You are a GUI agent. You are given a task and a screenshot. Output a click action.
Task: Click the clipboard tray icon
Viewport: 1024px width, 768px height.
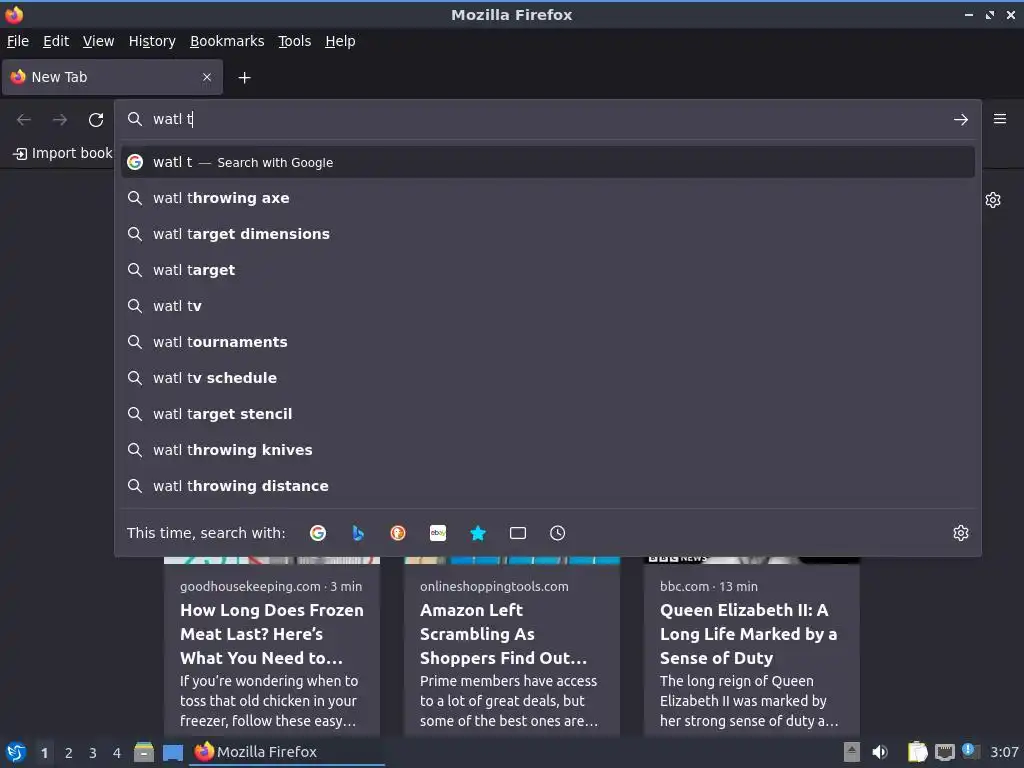917,752
